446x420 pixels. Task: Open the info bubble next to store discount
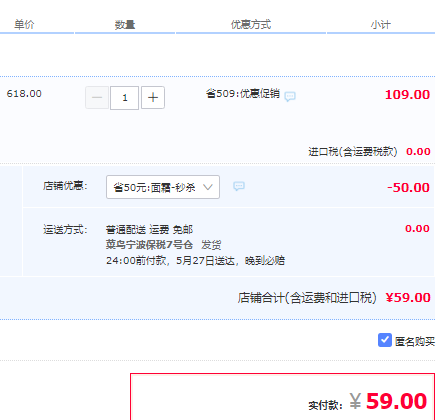point(239,186)
